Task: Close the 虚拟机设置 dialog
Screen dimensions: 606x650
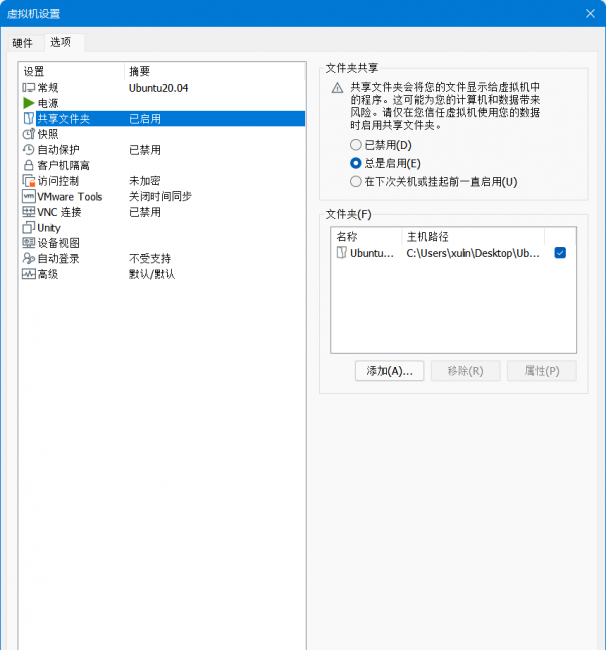Action: point(590,14)
